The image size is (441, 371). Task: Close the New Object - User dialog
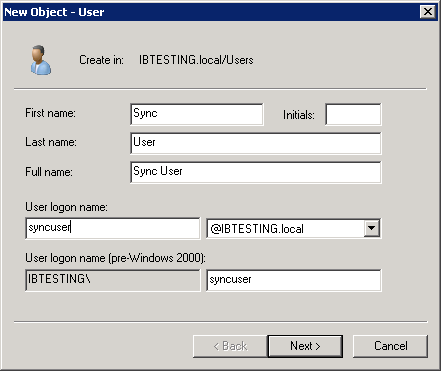pyautogui.click(x=428, y=12)
